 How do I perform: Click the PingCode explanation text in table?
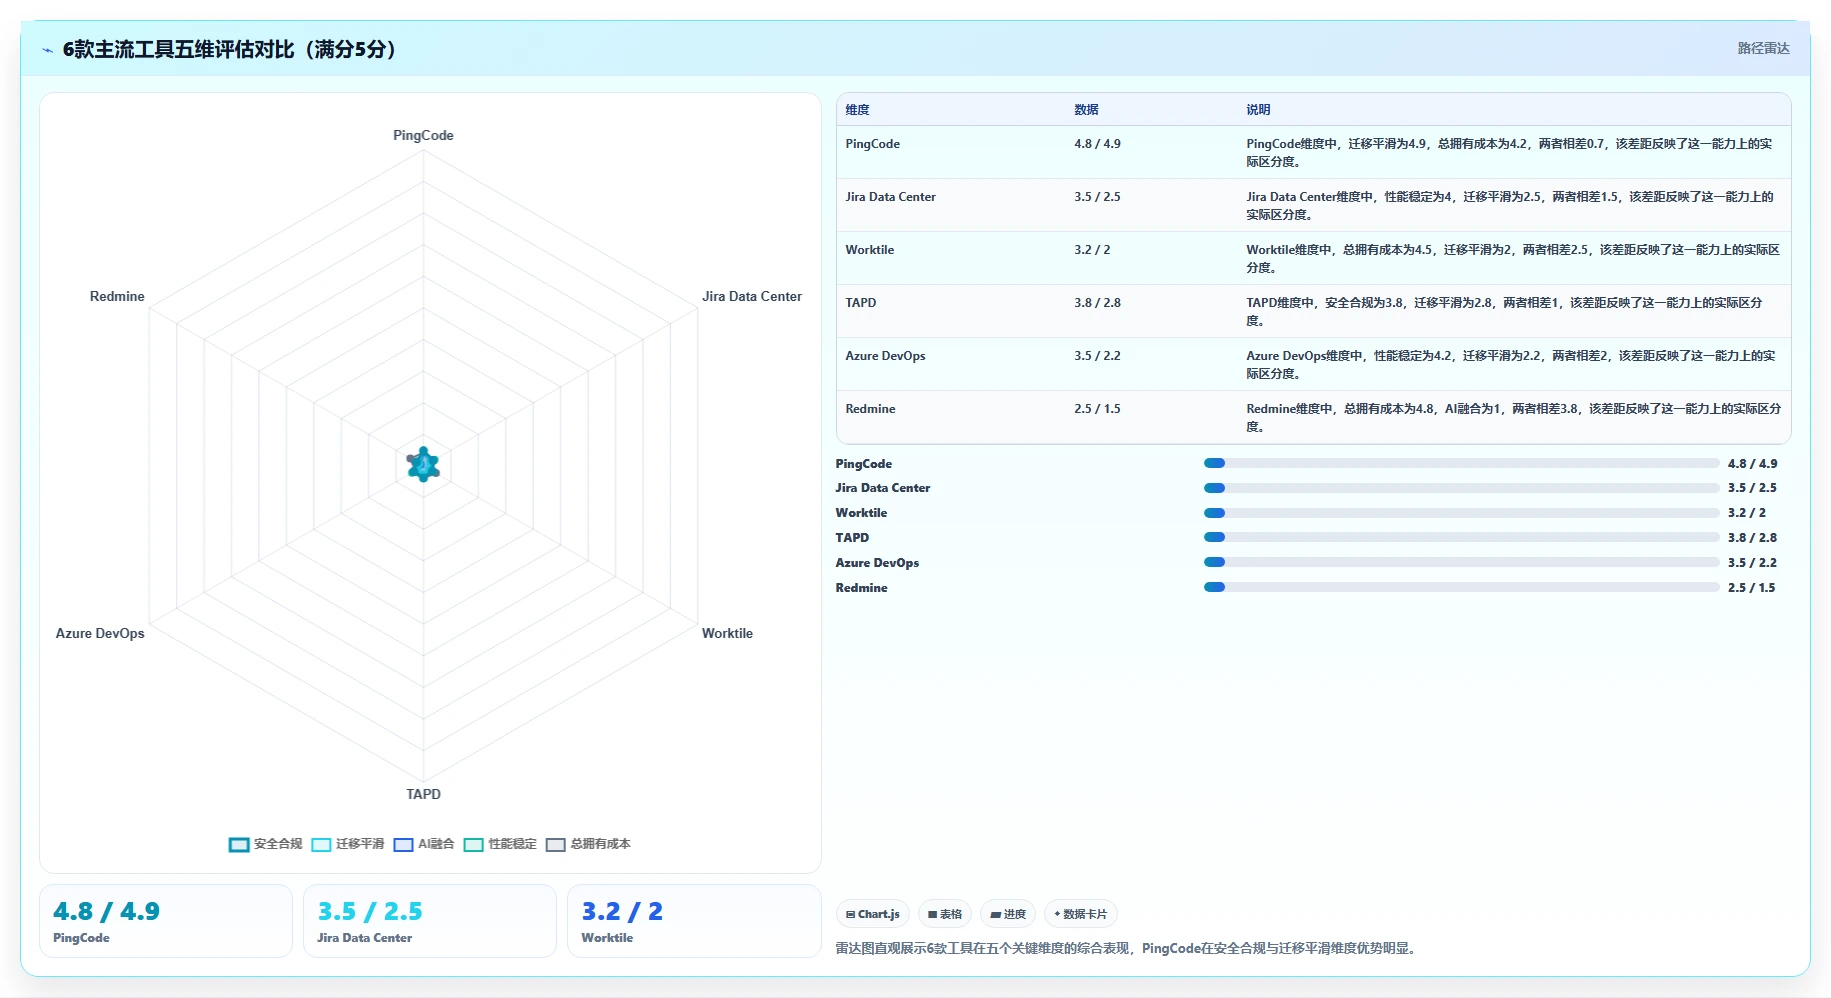click(x=1509, y=153)
